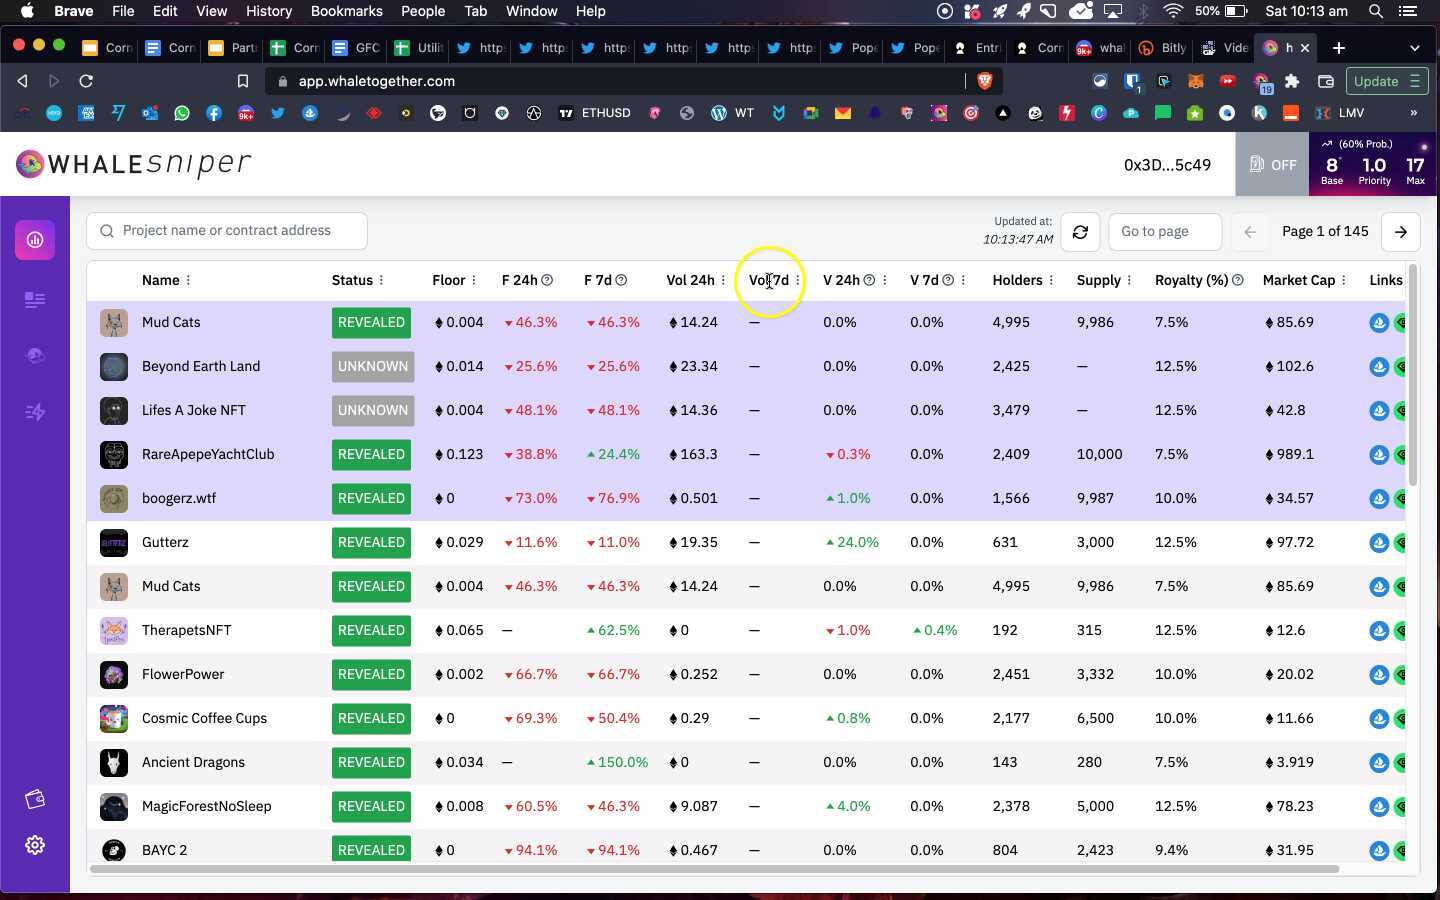The width and height of the screenshot is (1440, 900).
Task: Open the Vol 7d column options menu
Action: point(797,280)
